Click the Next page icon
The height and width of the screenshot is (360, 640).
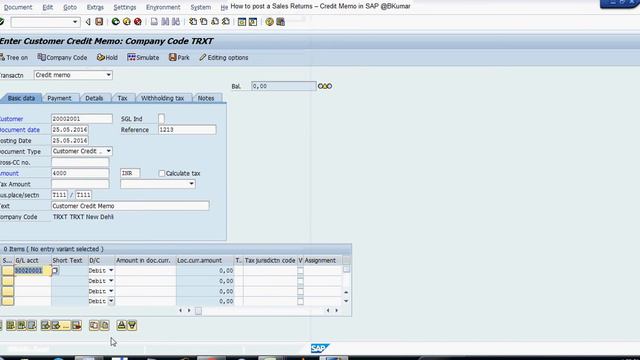pos(215,22)
